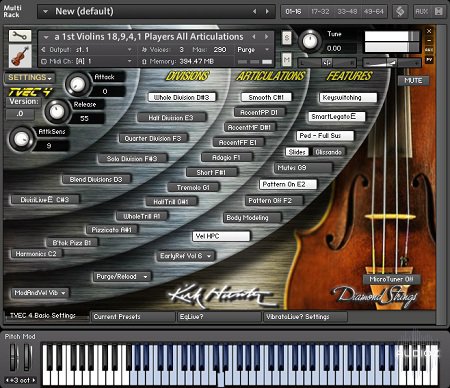The width and height of the screenshot is (450, 388).
Task: Switch to the Current Presets tab
Action: tap(133, 317)
